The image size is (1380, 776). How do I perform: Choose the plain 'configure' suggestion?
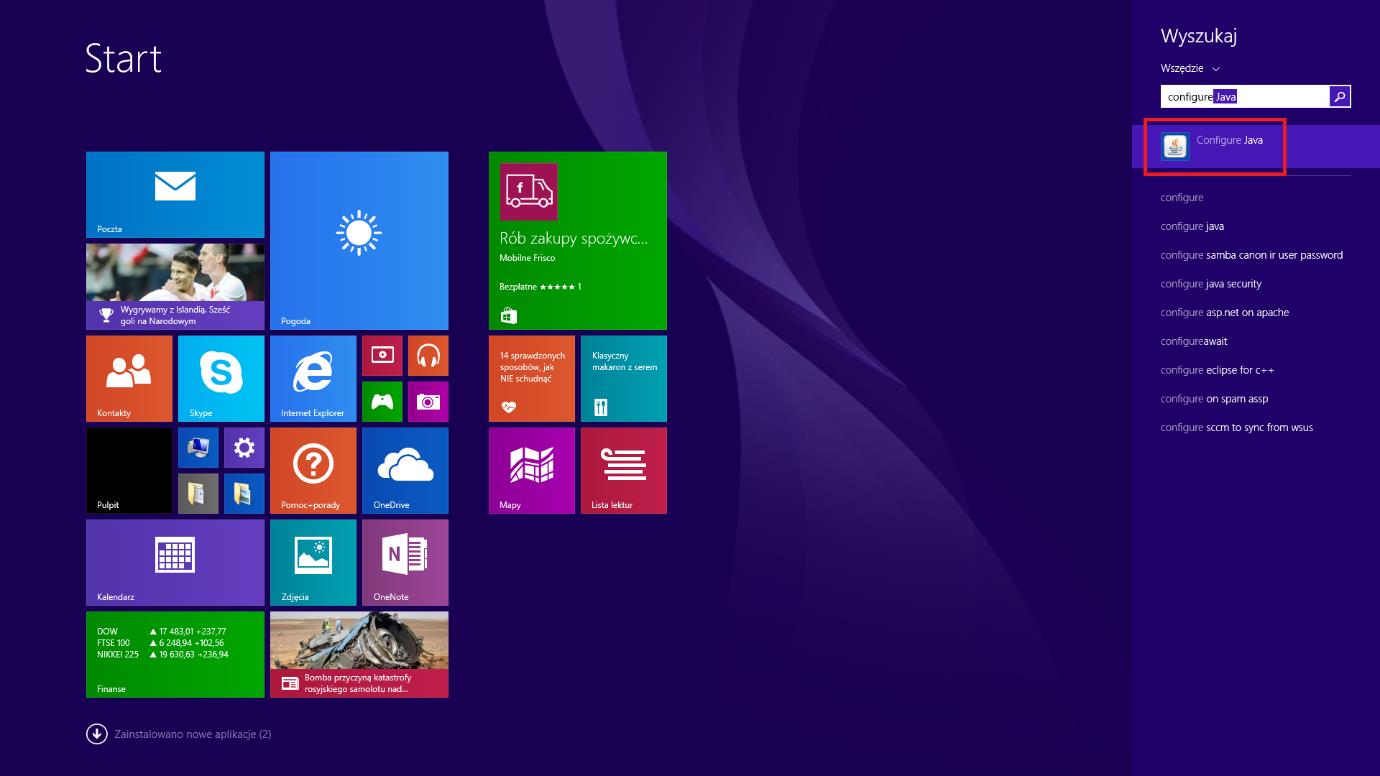point(1182,198)
